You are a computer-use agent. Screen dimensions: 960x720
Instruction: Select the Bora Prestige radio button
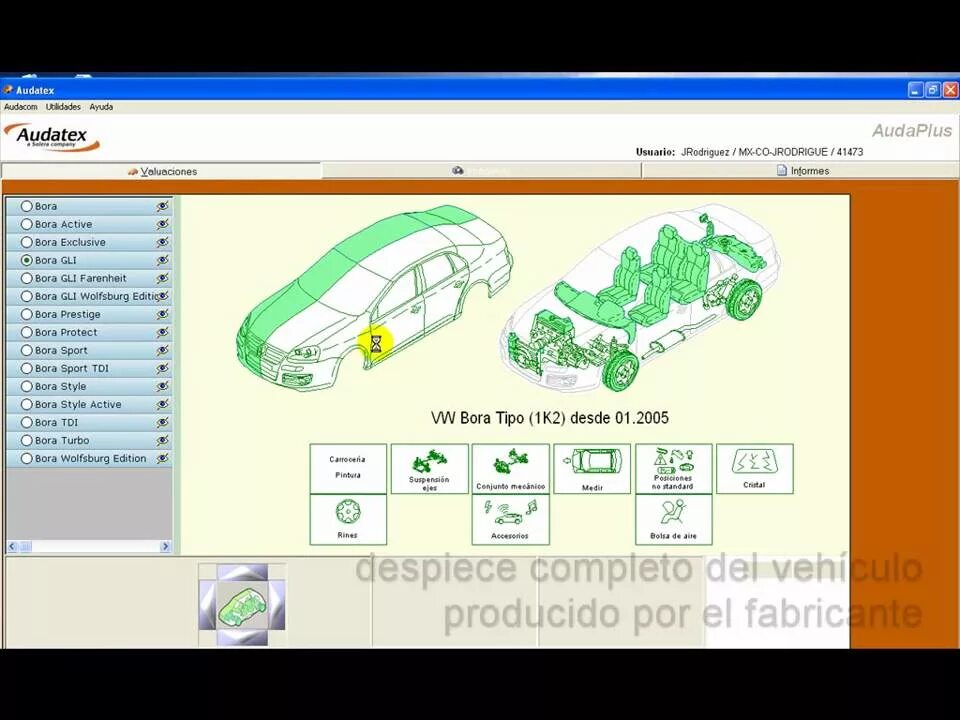[26, 314]
